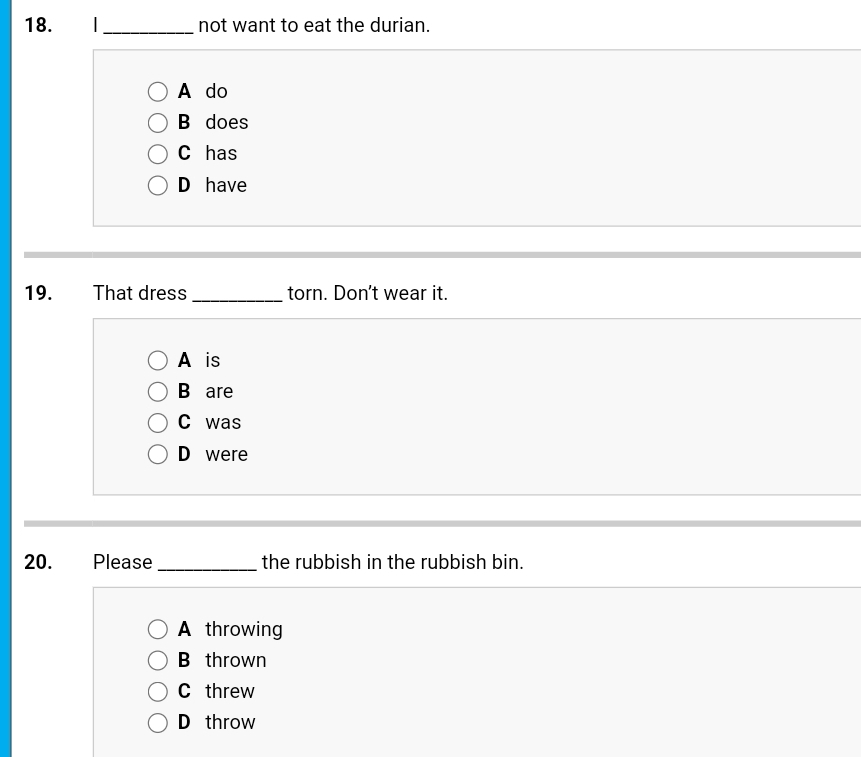Screen dimensions: 861x757
Task: Choose option A 'is' for question 19
Action: click(157, 360)
